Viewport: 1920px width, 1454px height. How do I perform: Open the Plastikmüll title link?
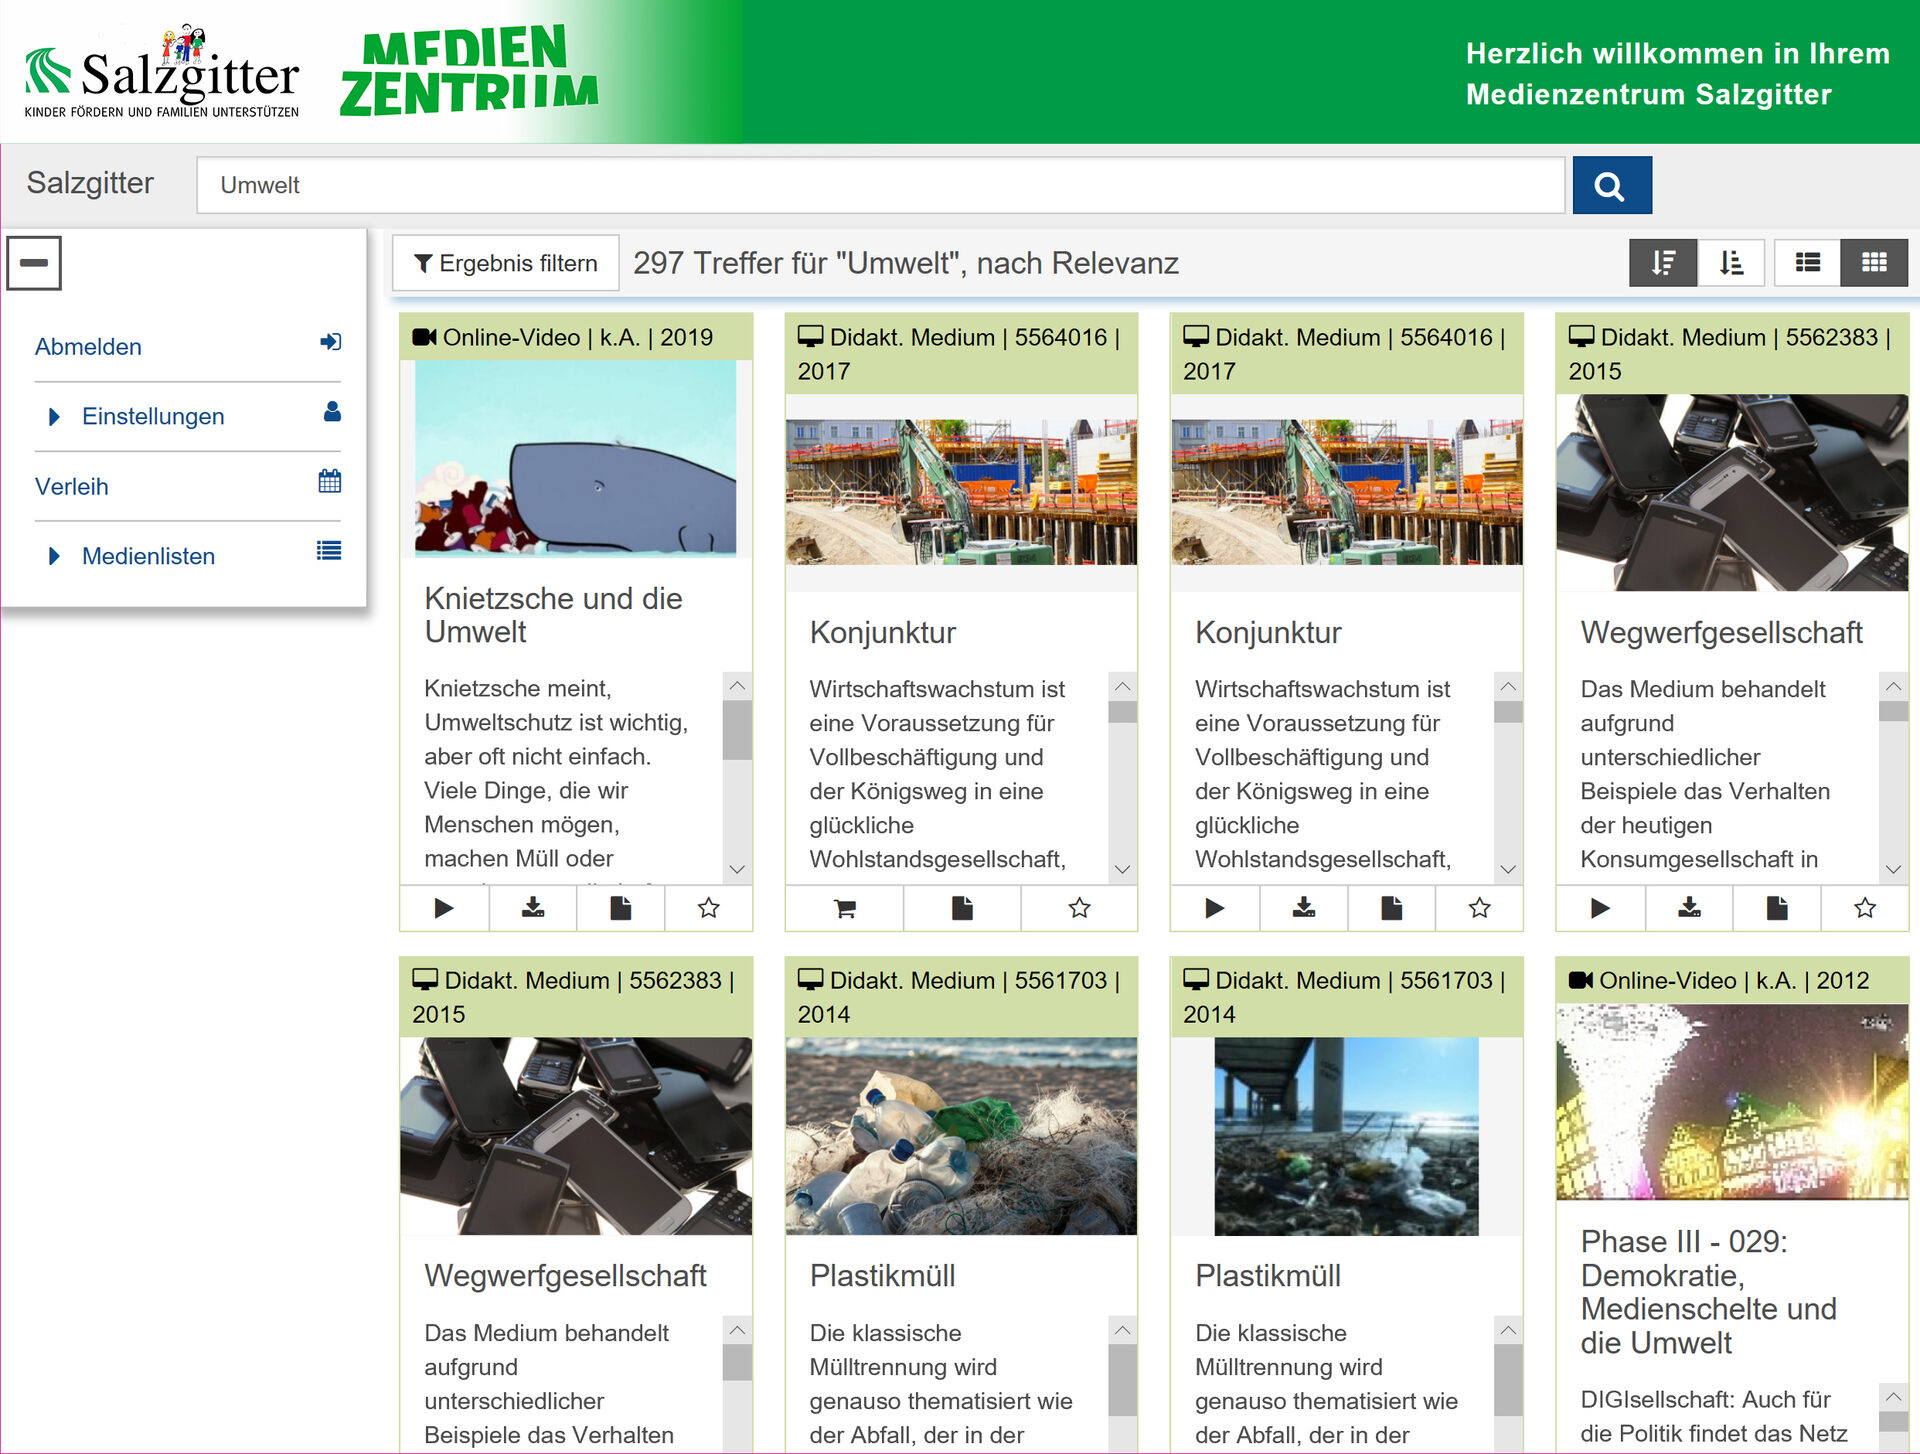pos(882,1276)
